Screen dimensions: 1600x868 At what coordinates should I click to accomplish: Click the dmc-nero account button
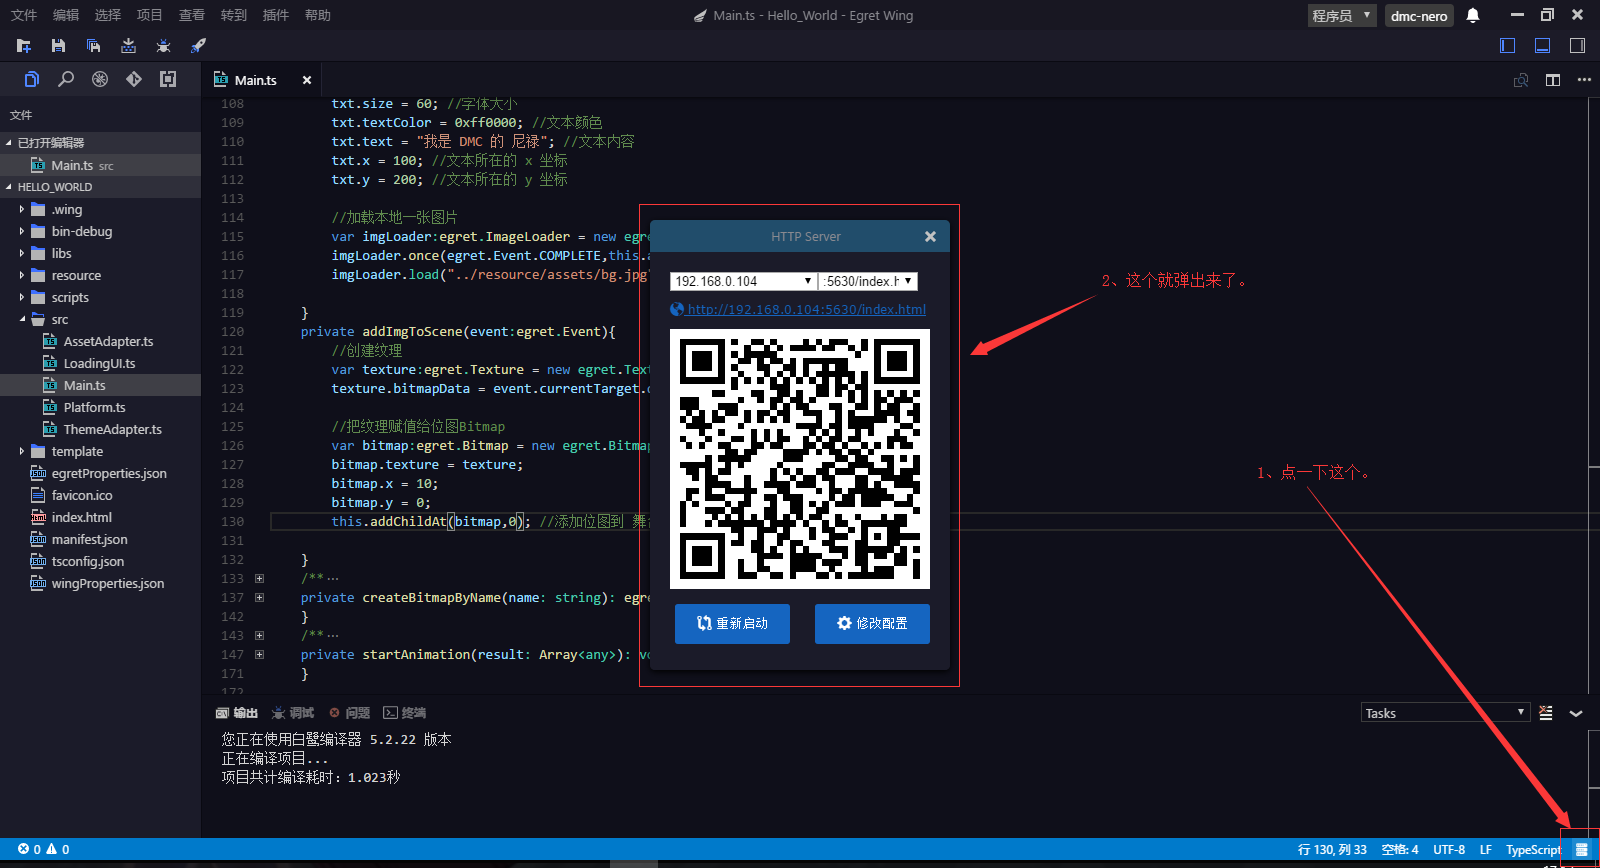pos(1419,15)
